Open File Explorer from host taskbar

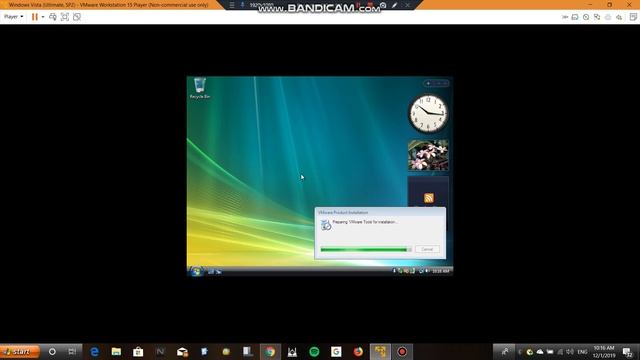116,351
